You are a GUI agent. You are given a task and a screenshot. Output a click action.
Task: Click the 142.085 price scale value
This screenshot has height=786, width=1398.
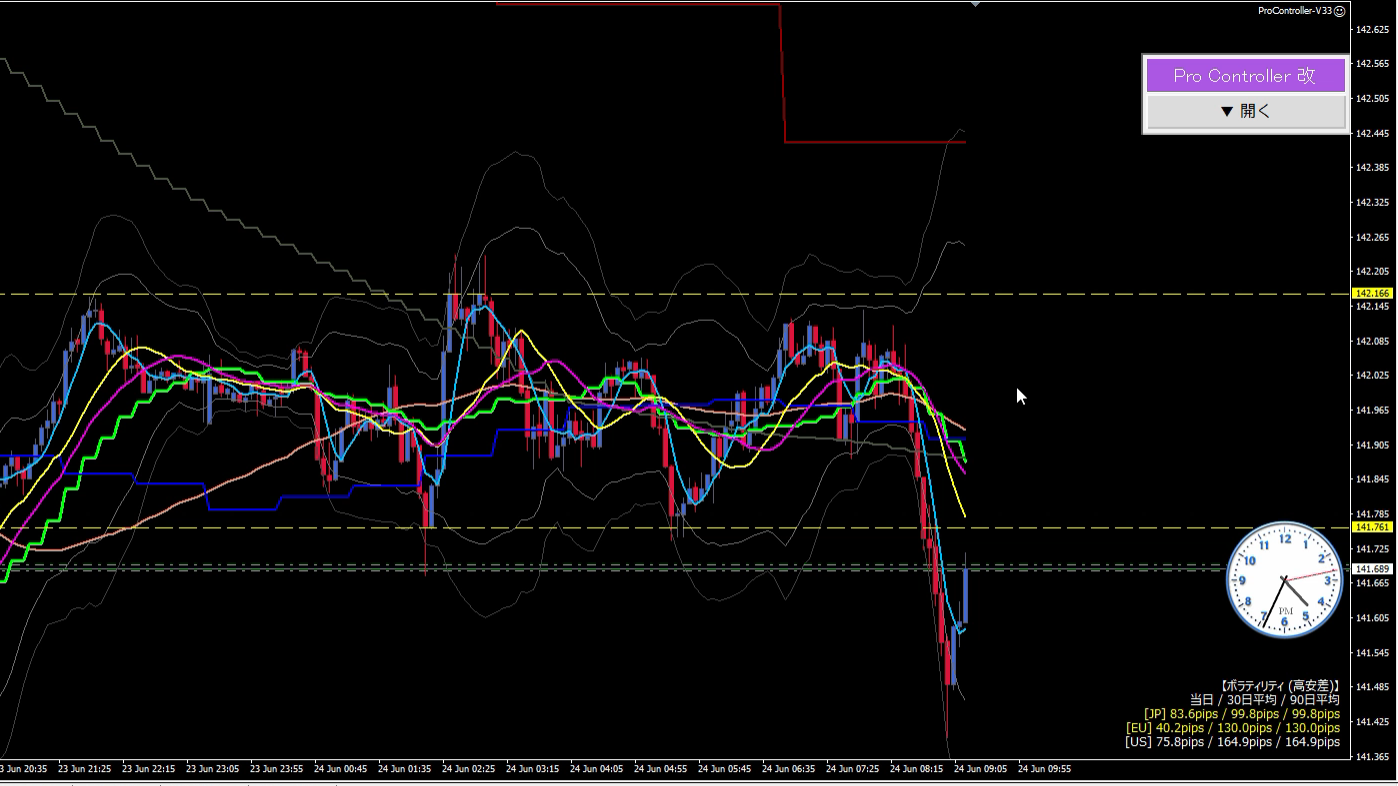[1373, 341]
